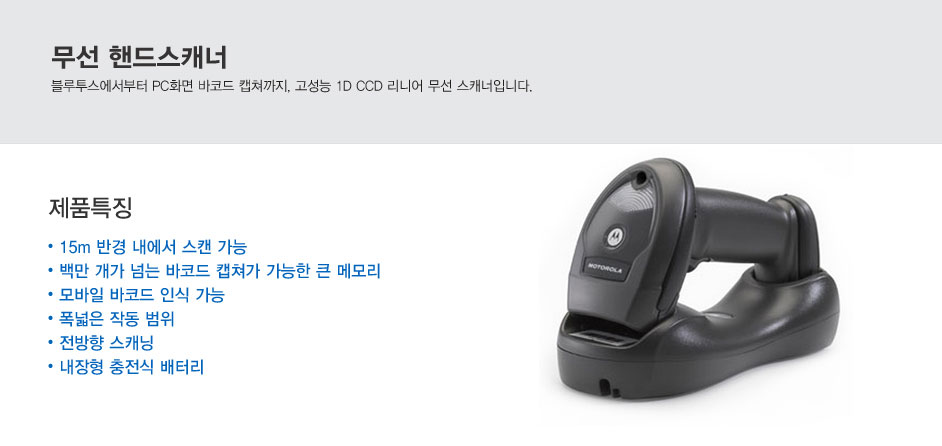Screen dimensions: 942x446
Task: Click the round Motorola M logo on the scanner
Action: coord(614,236)
